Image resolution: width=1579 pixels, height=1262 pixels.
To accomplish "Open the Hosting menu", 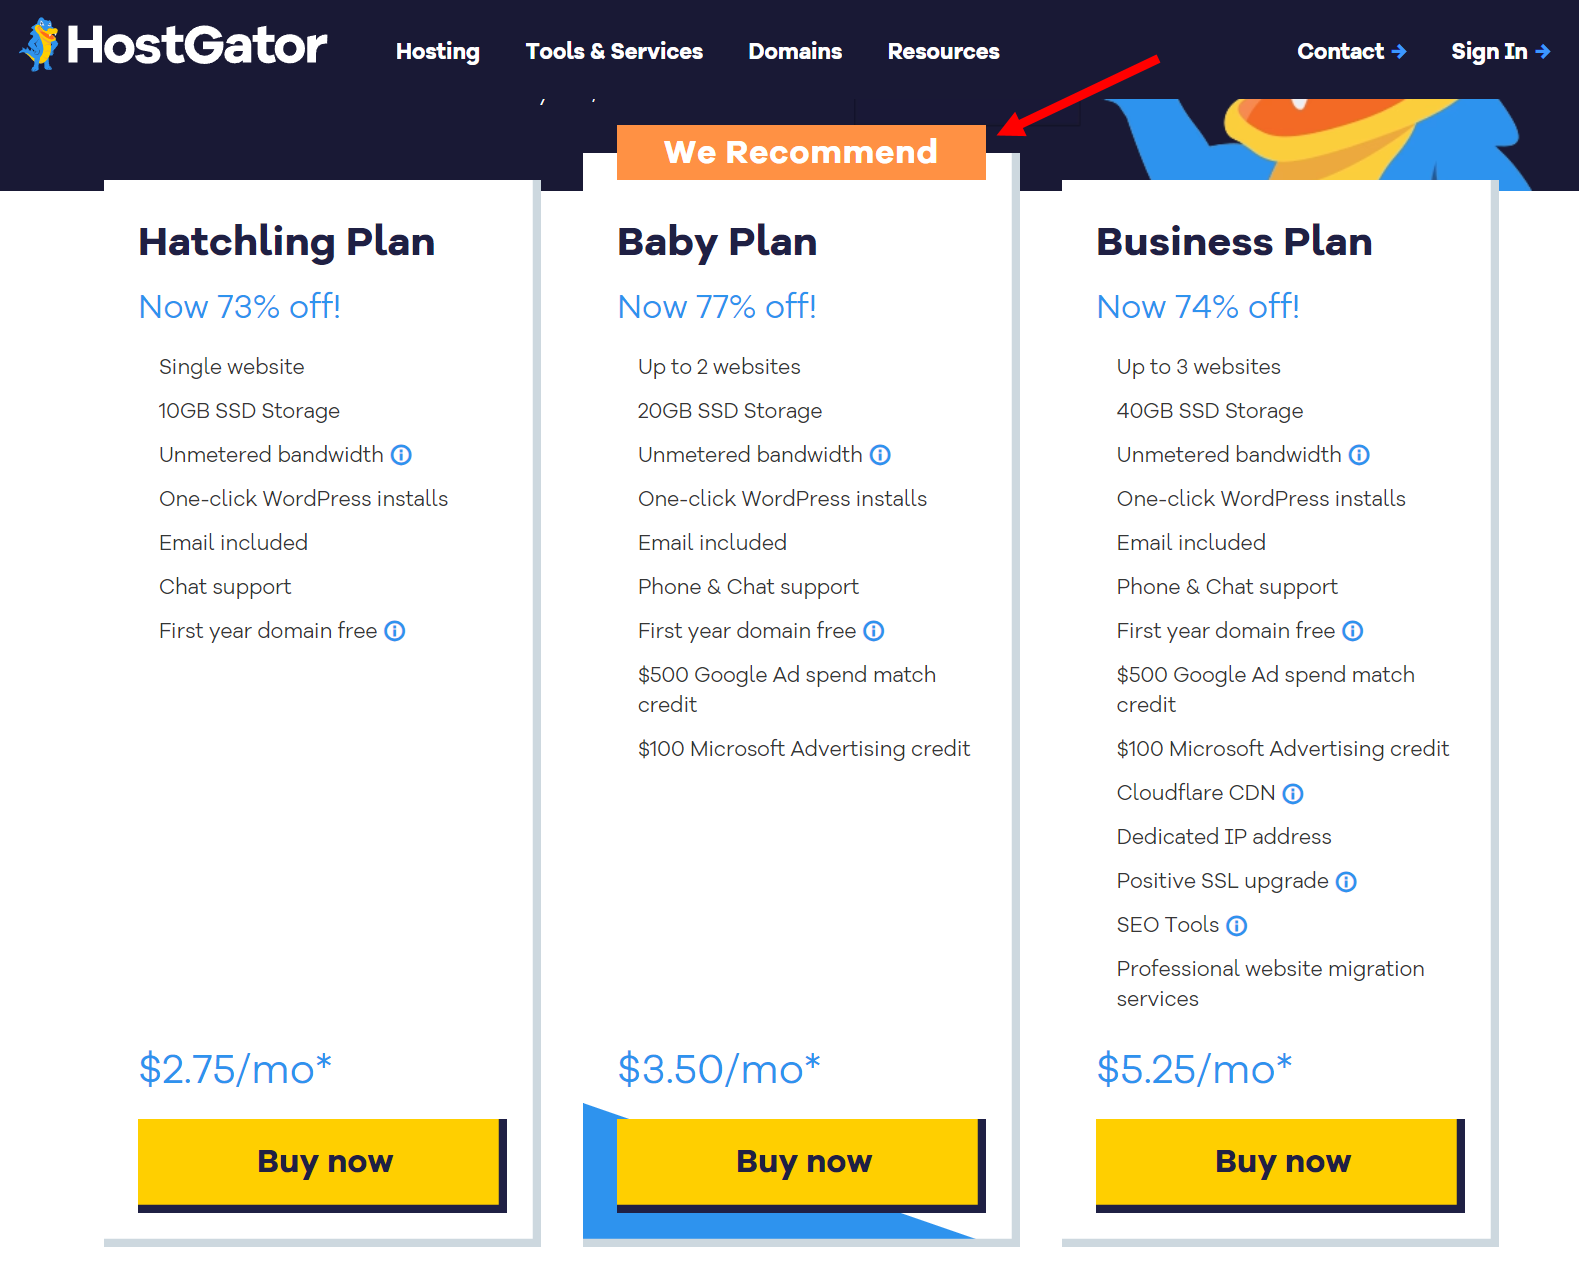I will click(437, 51).
